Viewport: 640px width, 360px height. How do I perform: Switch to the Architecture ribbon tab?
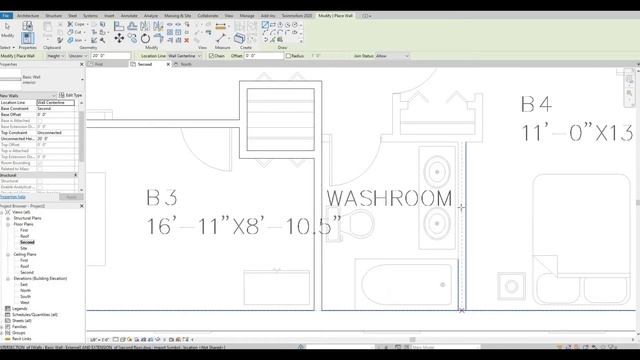28,16
